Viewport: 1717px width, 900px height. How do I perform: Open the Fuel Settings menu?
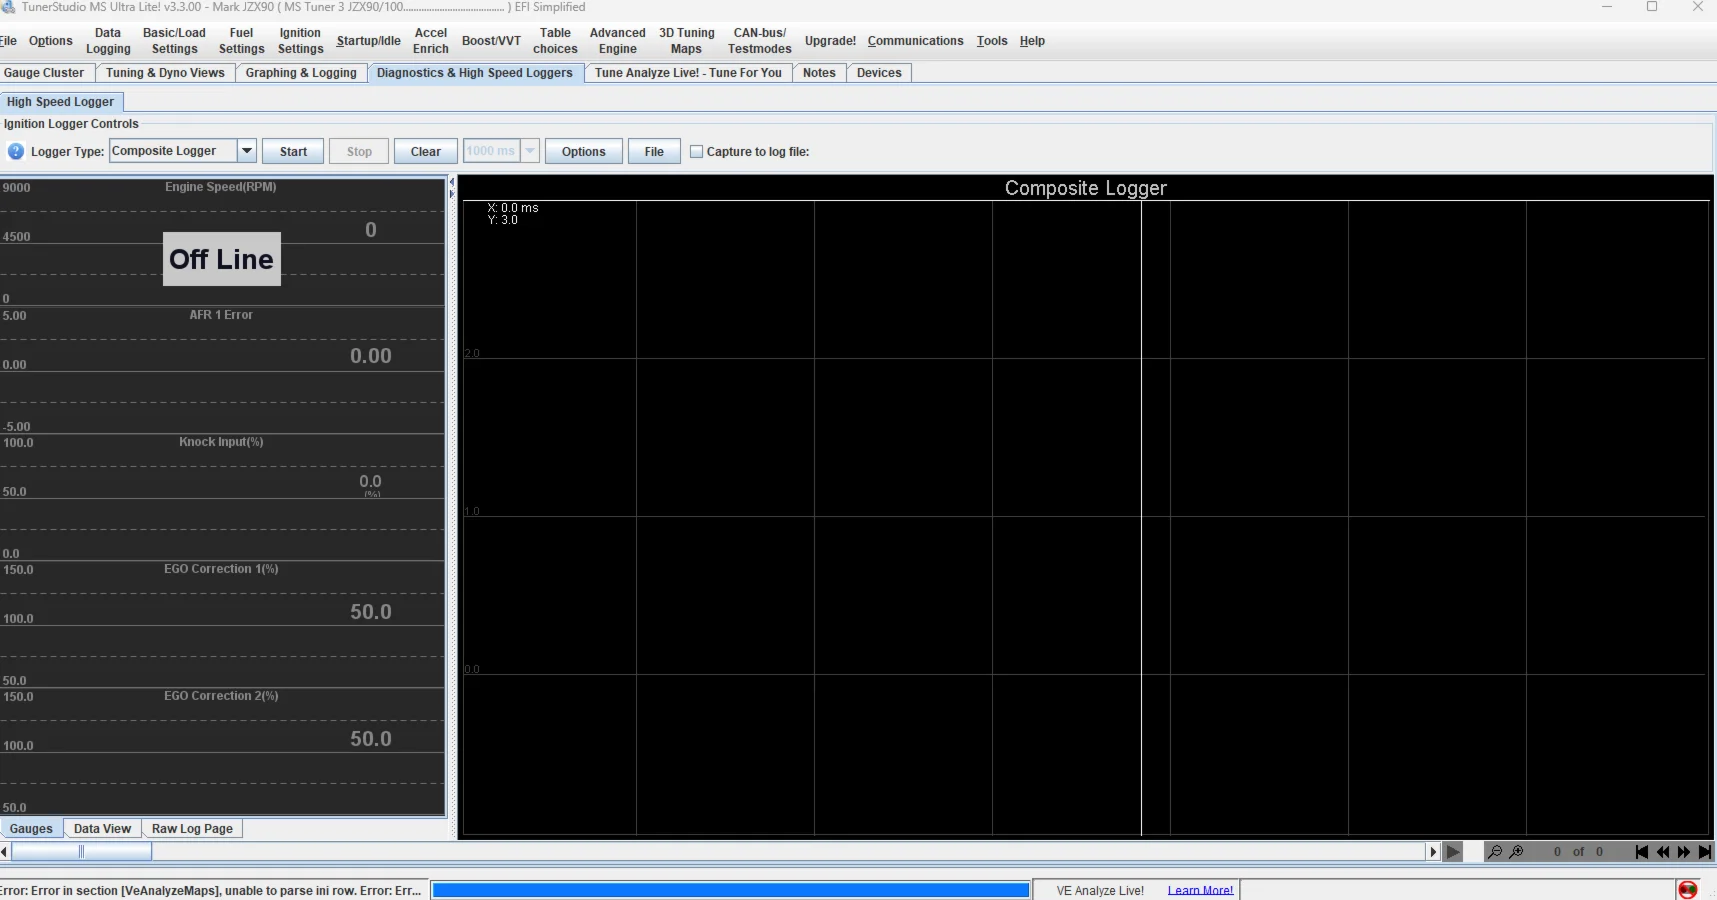(241, 41)
